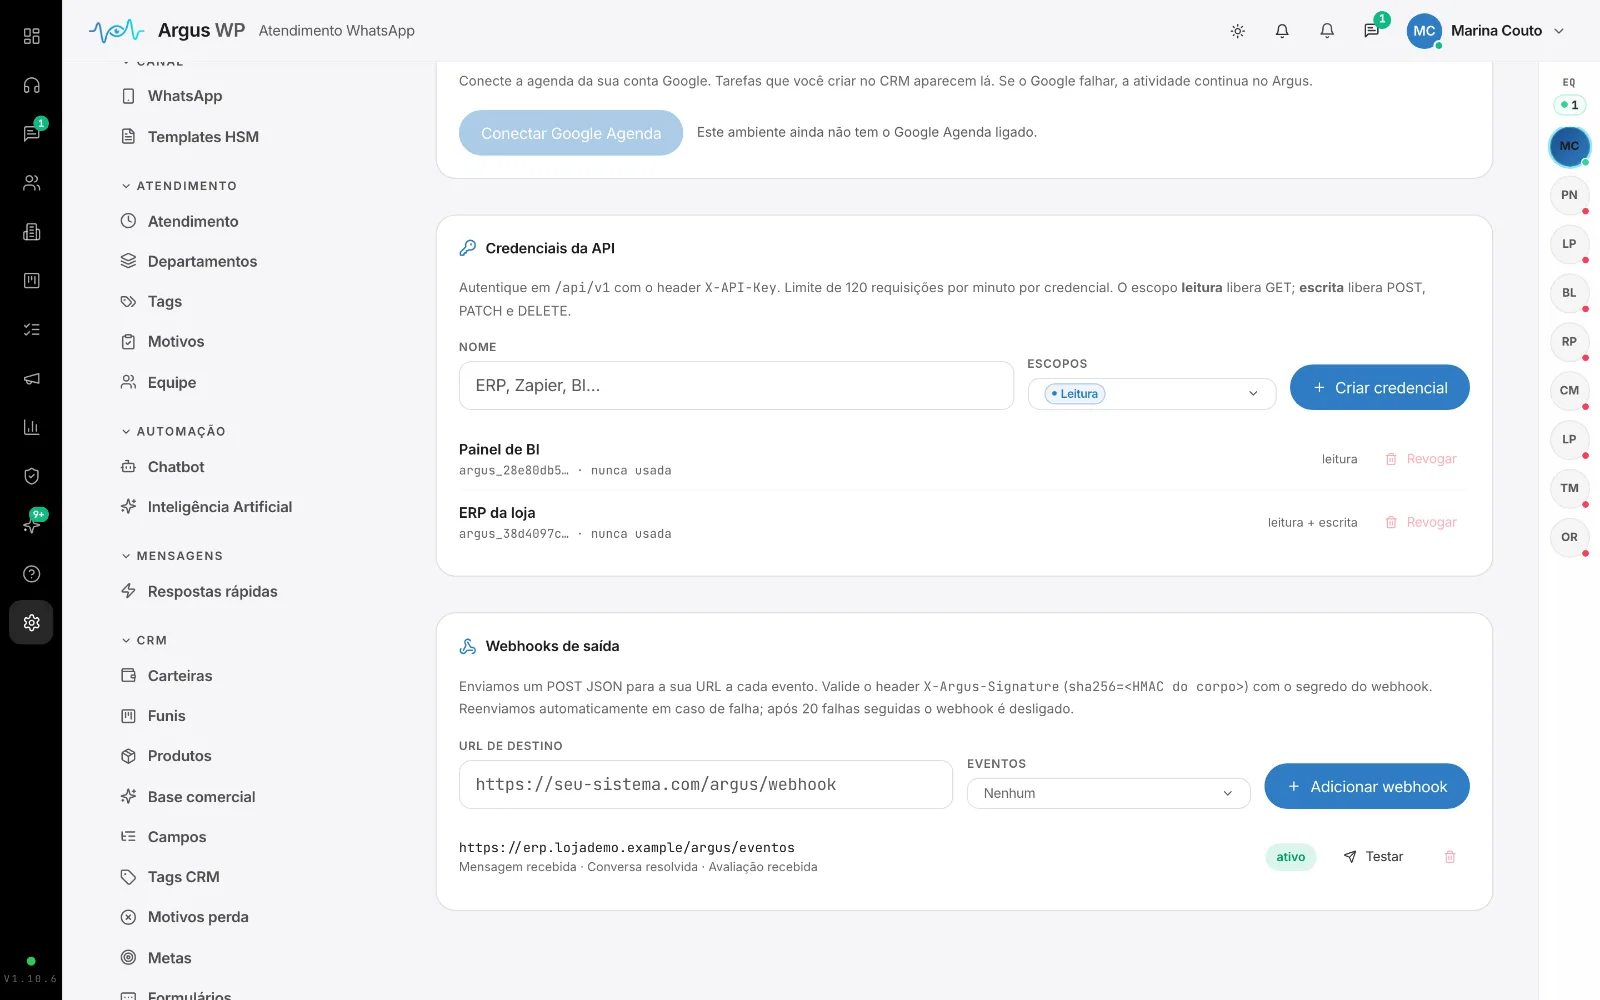Open the dashboard grid icon in left rail

point(31,36)
